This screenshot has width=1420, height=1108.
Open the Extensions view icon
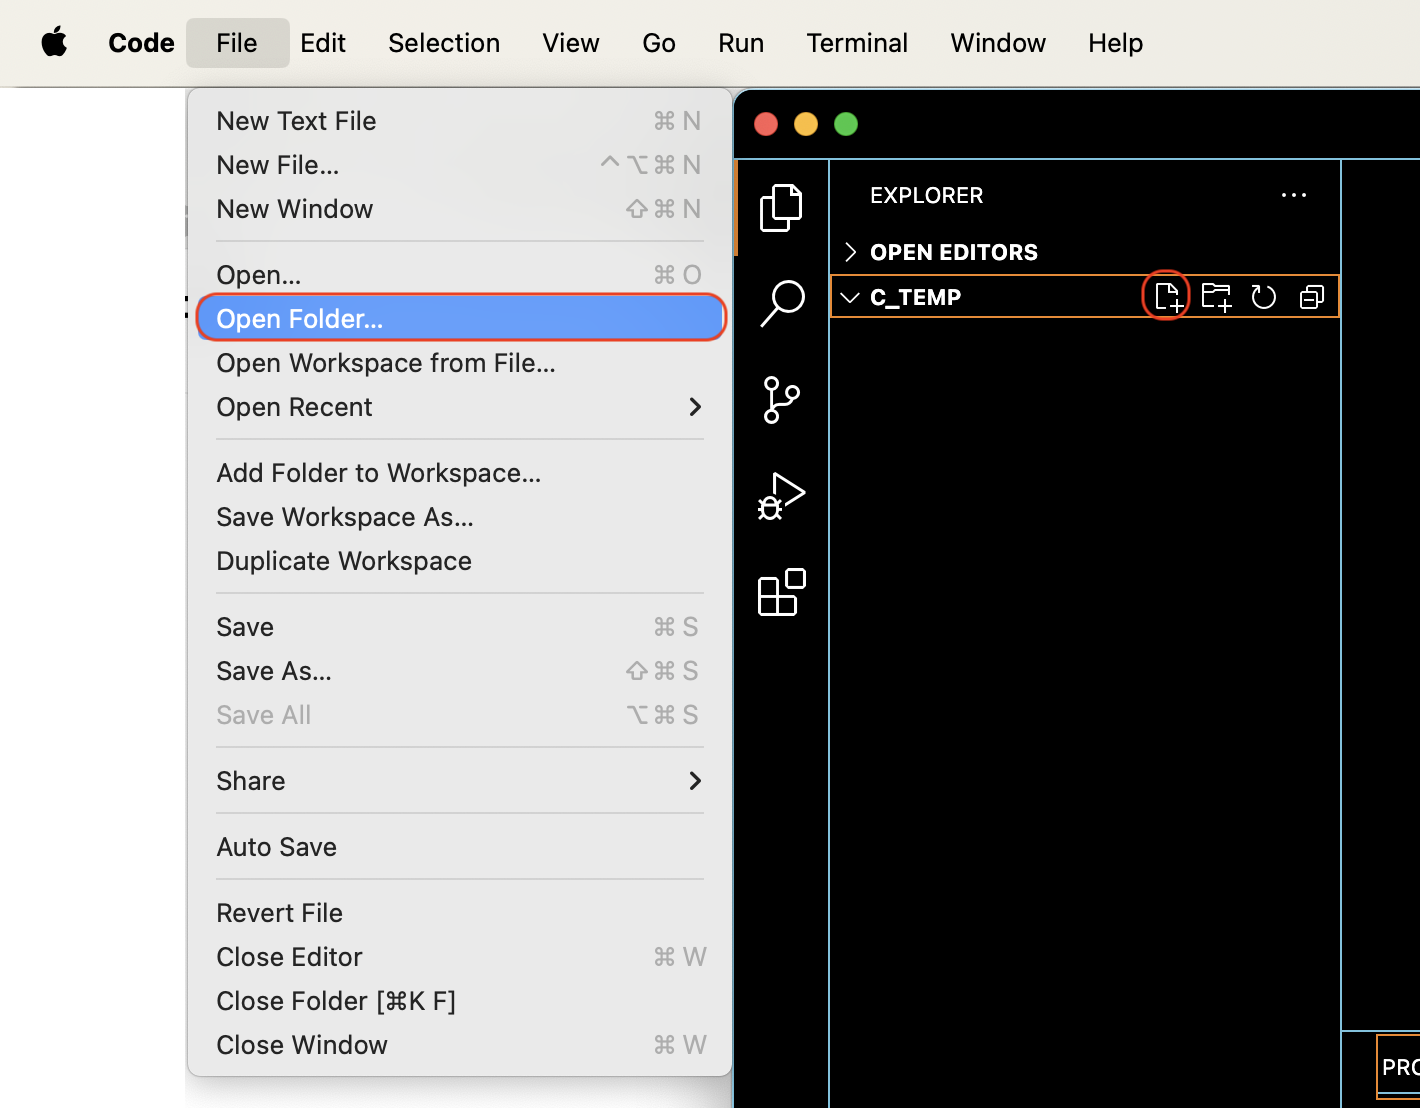coord(781,592)
